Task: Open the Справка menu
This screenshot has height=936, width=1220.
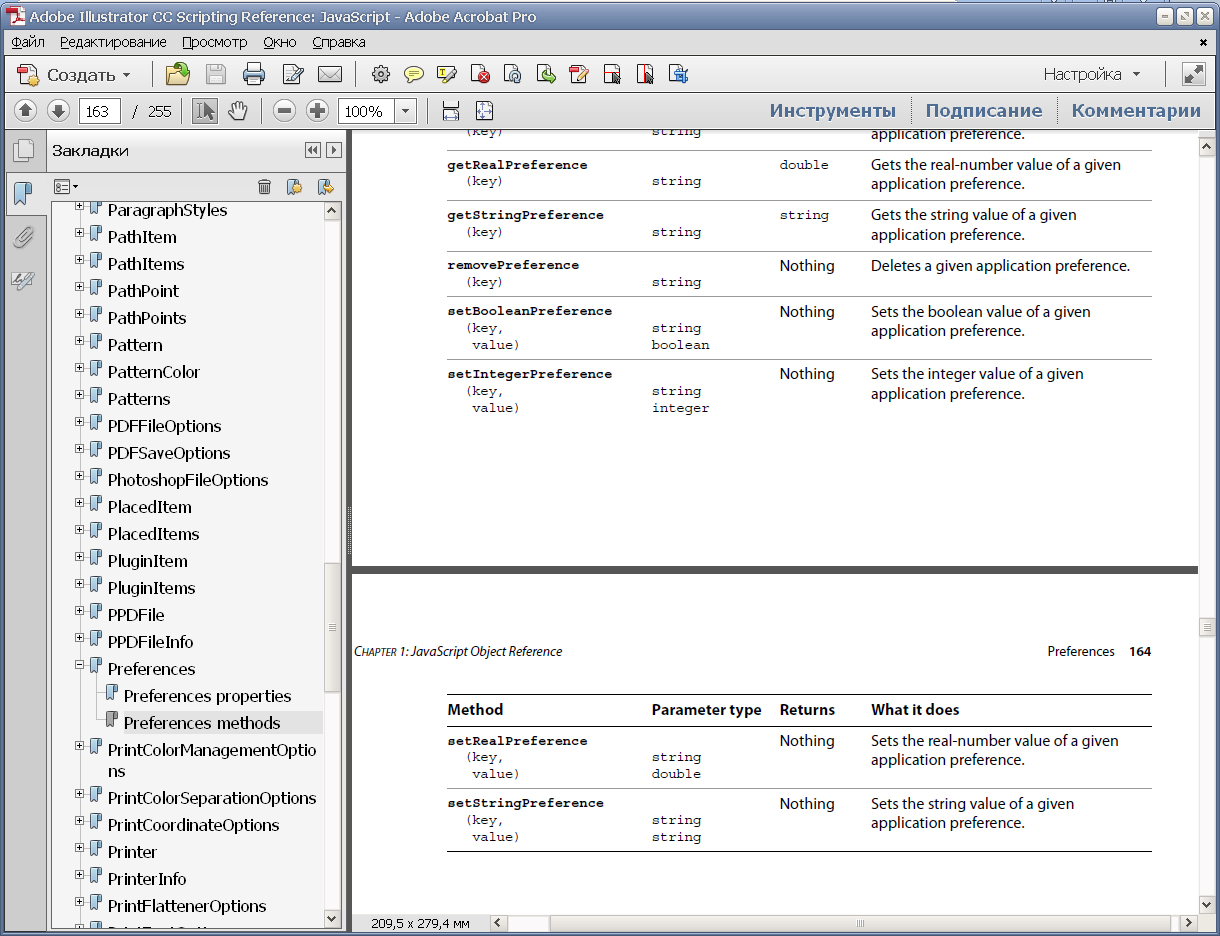Action: 339,42
